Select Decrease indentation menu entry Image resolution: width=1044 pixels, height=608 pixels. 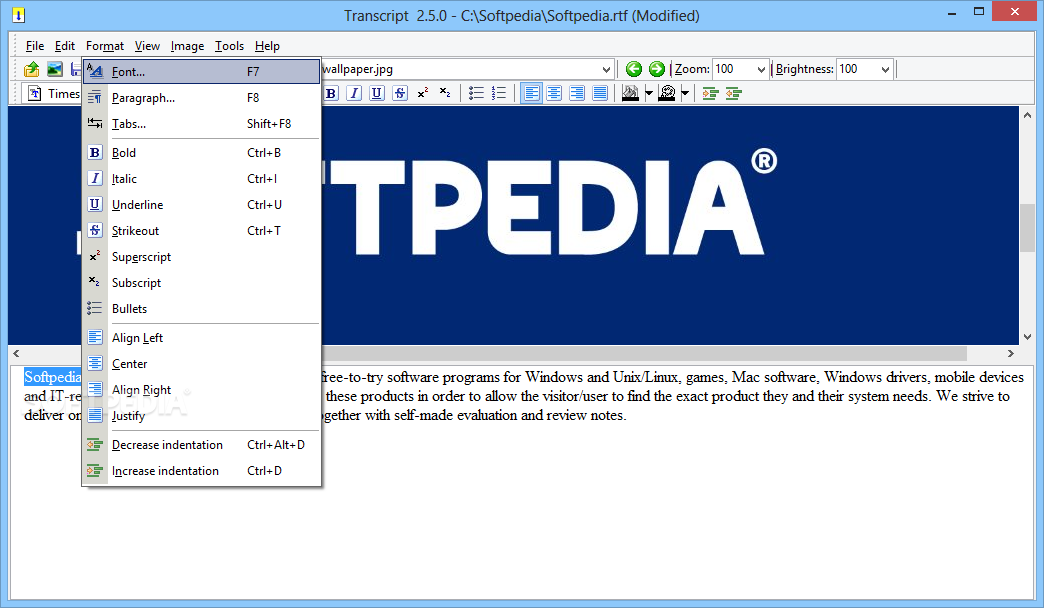point(202,445)
